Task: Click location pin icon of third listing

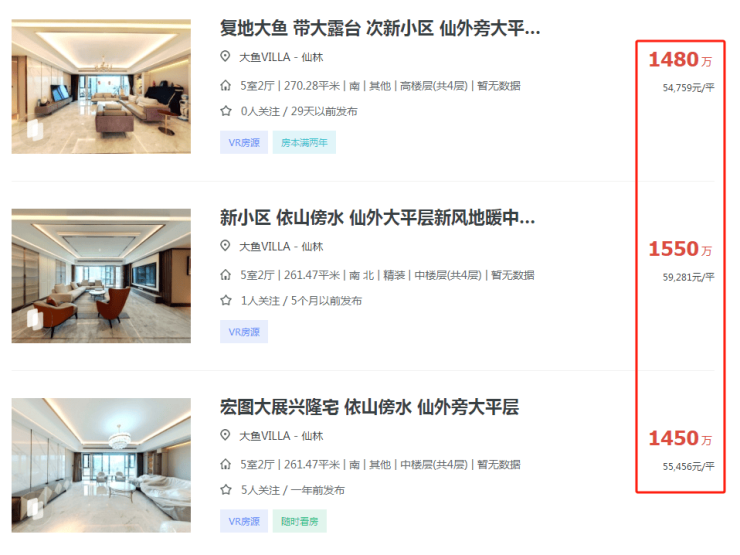Action: pos(226,435)
